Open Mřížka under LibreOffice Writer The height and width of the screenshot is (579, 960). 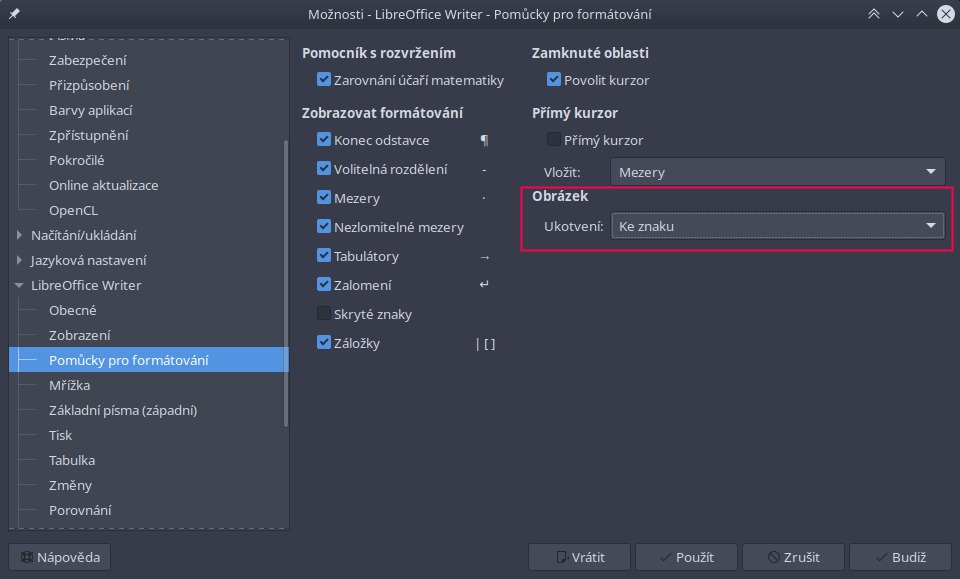click(x=69, y=386)
